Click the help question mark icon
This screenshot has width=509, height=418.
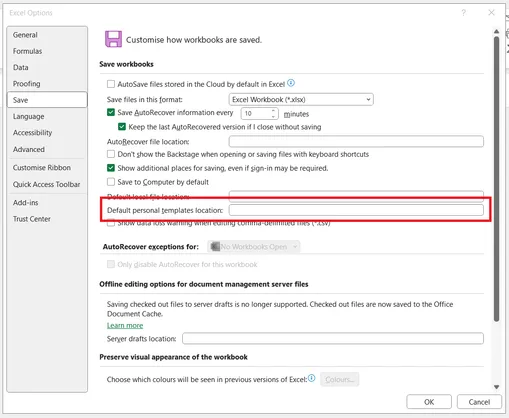point(463,13)
